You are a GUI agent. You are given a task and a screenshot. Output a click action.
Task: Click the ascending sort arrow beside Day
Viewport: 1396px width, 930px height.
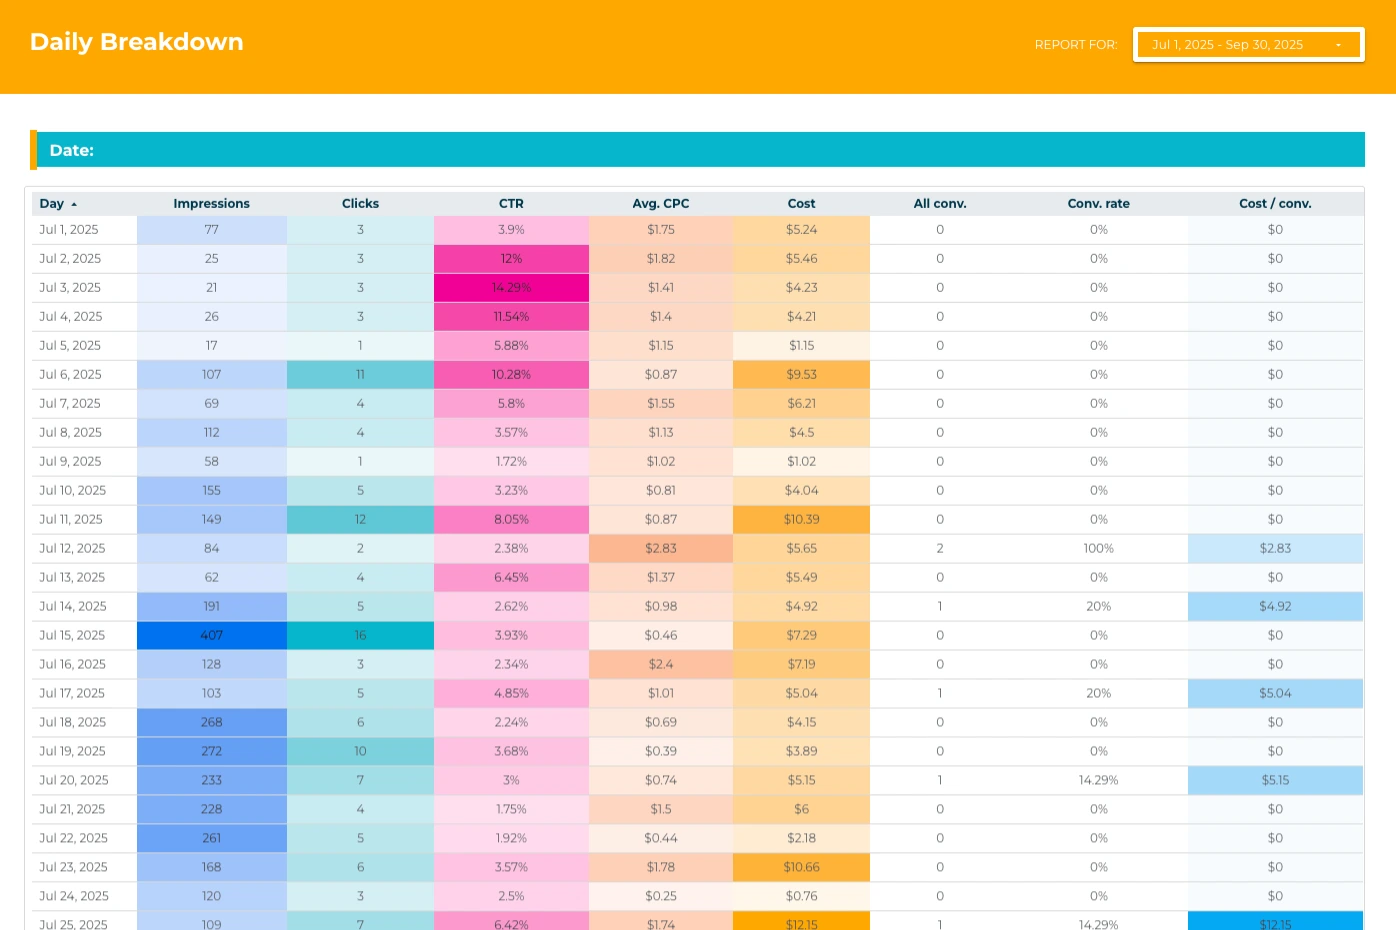click(x=74, y=204)
